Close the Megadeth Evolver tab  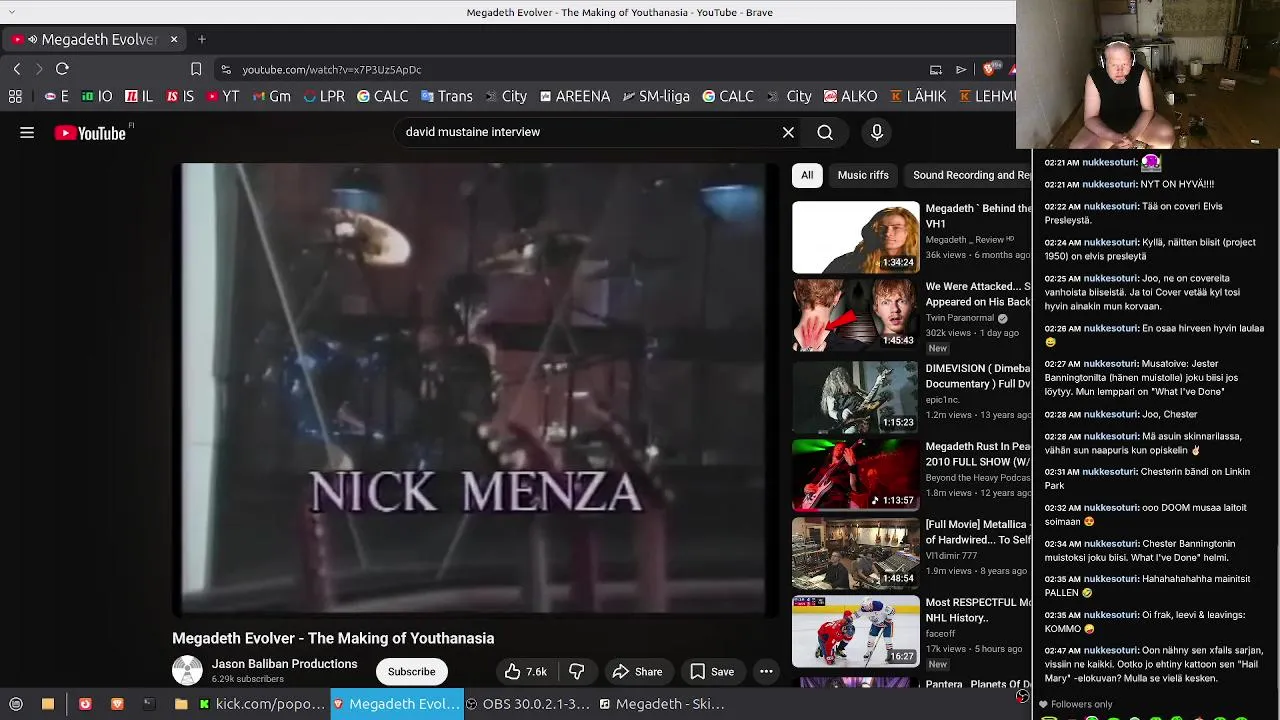pos(173,39)
